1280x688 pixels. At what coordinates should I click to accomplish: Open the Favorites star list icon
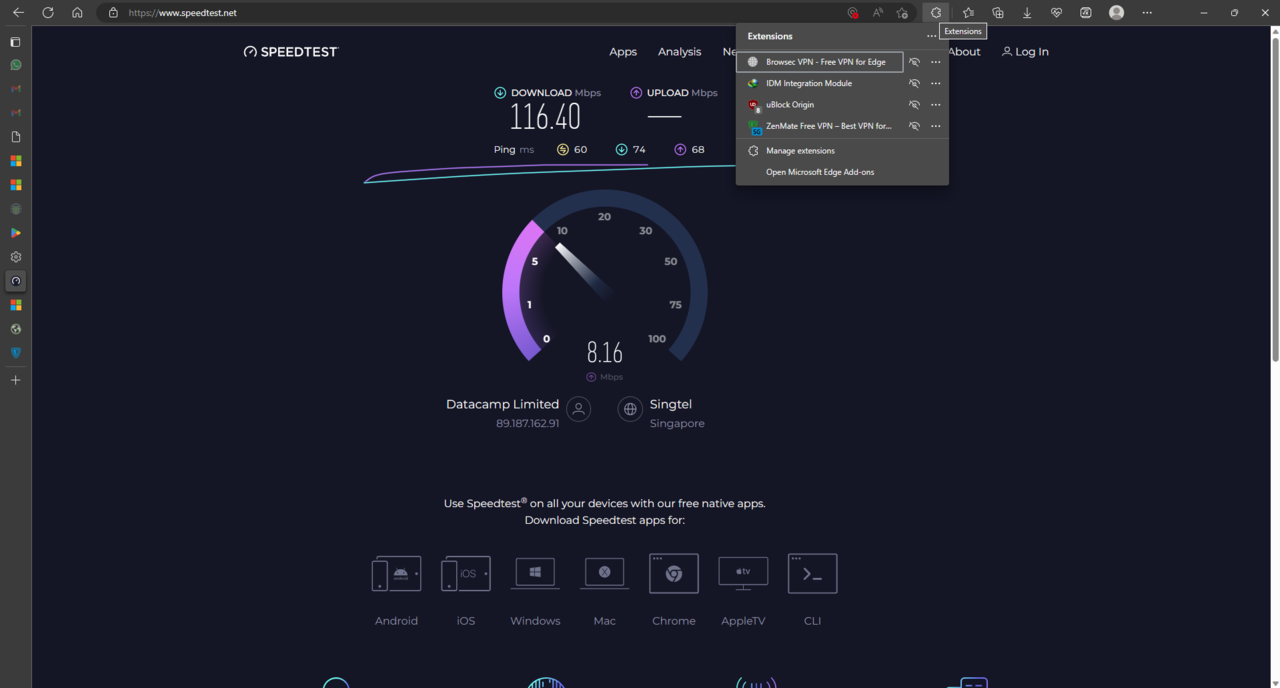[x=968, y=13]
